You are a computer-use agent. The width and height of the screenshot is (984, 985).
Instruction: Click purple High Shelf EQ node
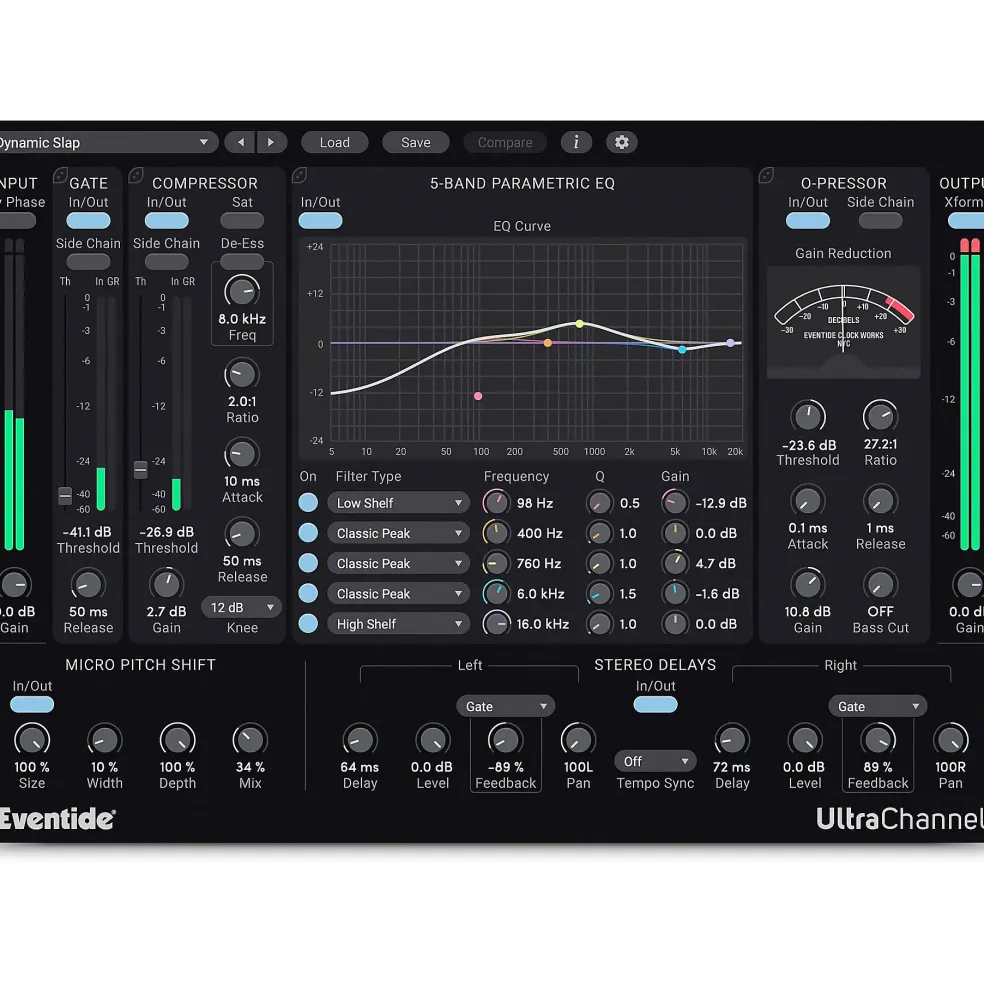tap(730, 343)
